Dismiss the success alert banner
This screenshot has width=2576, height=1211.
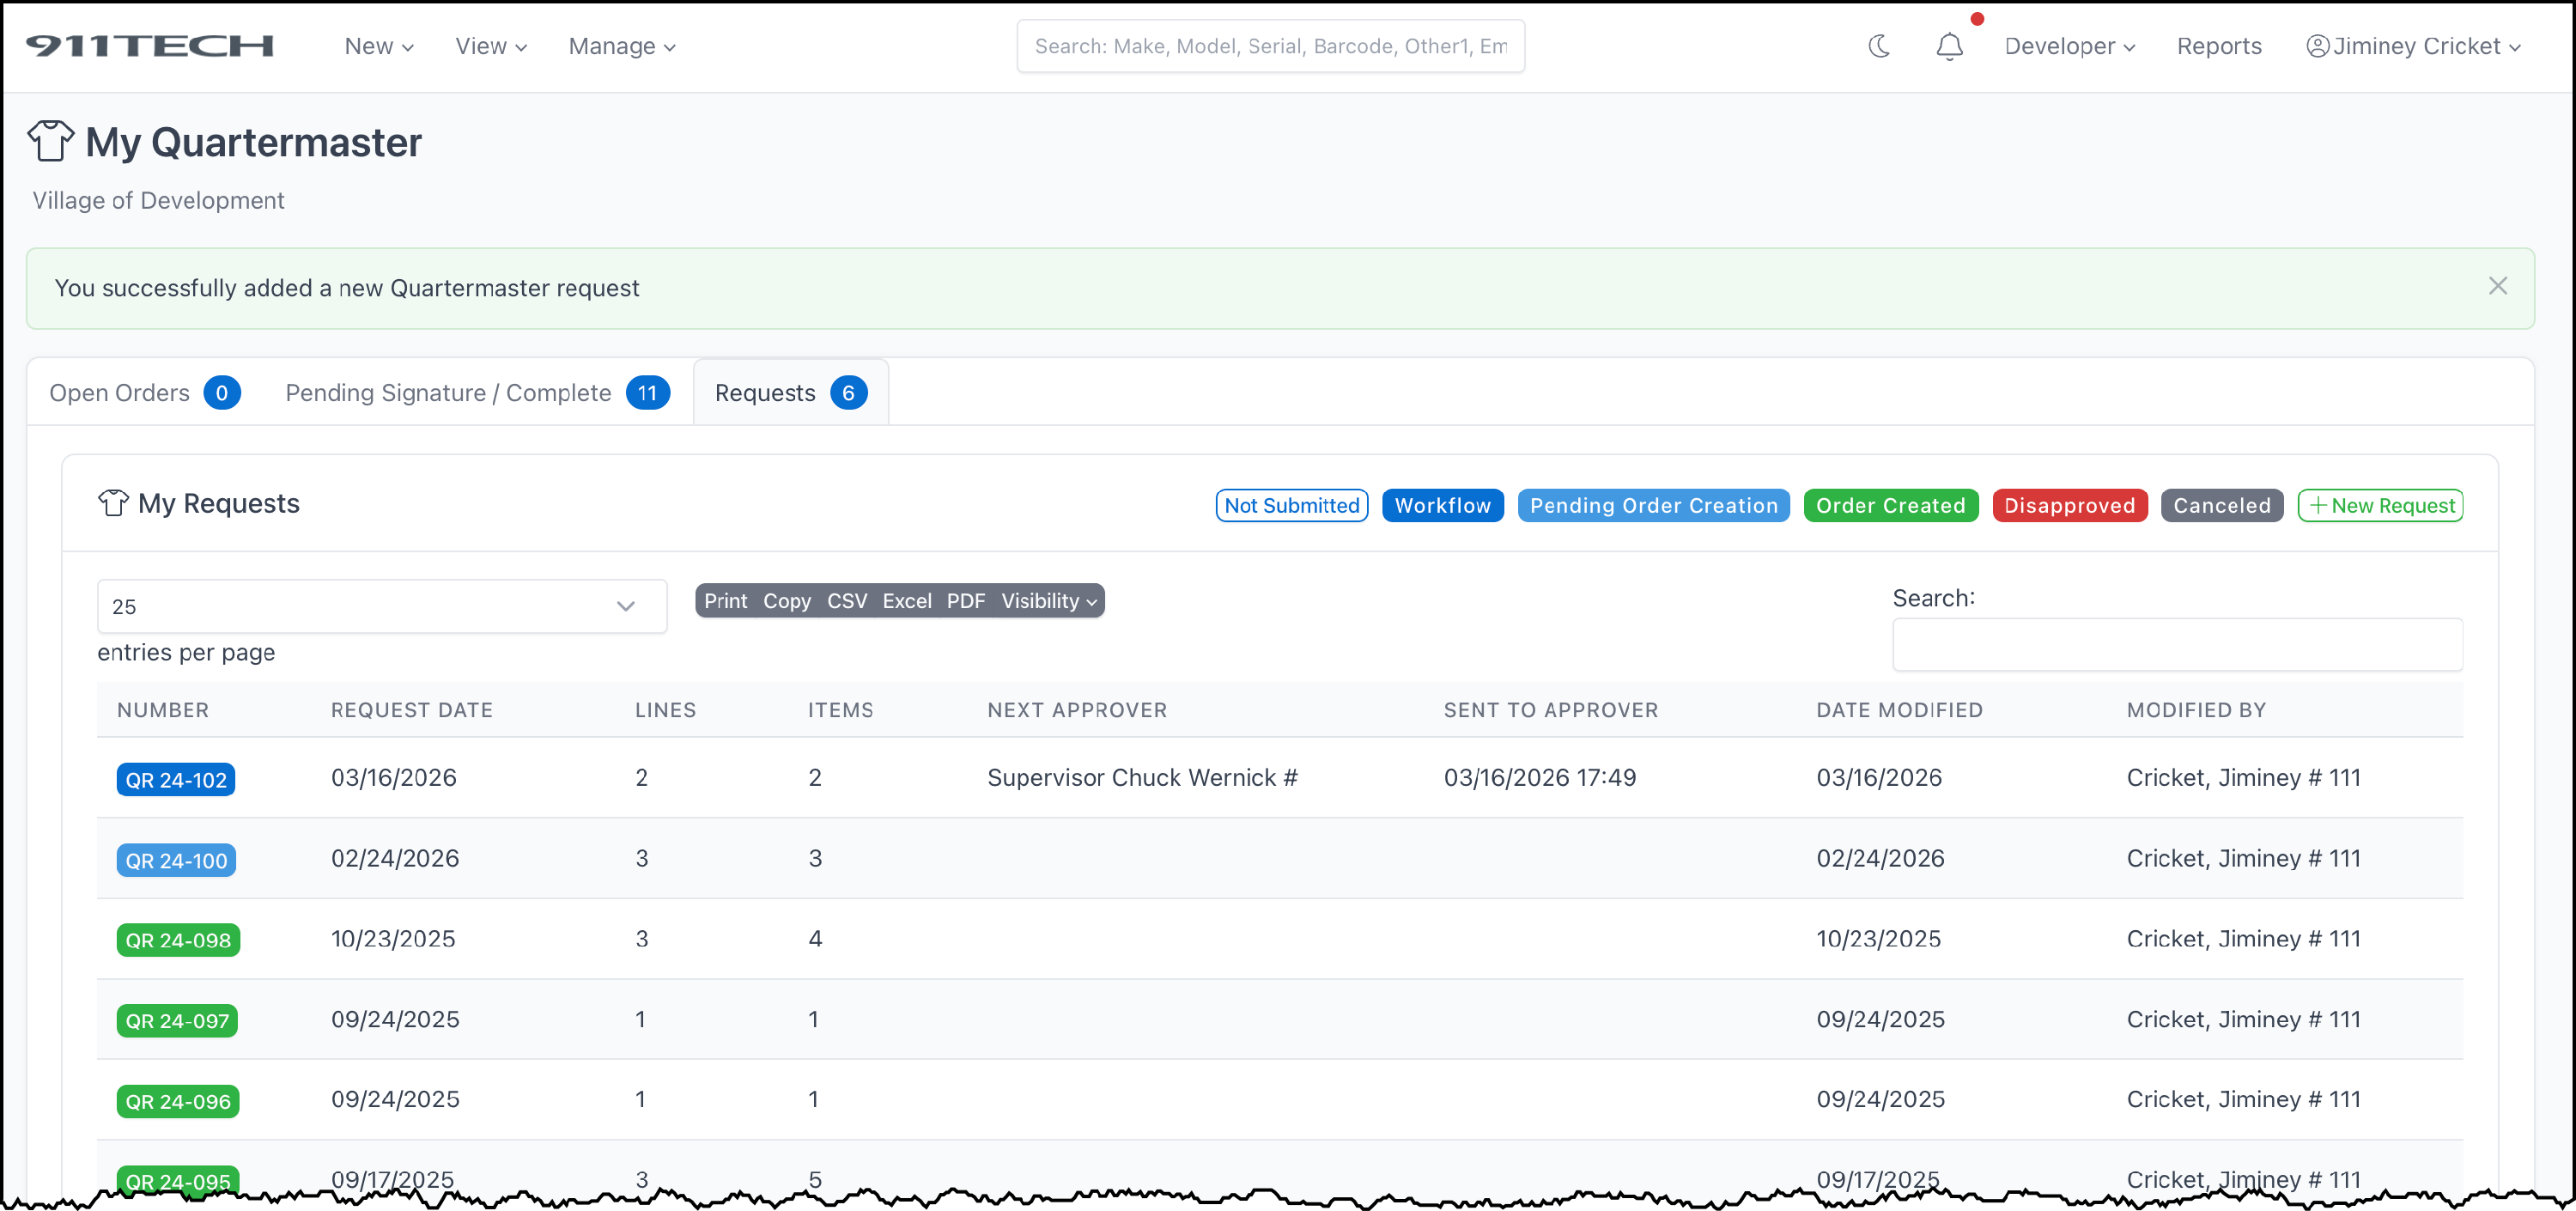2497,287
